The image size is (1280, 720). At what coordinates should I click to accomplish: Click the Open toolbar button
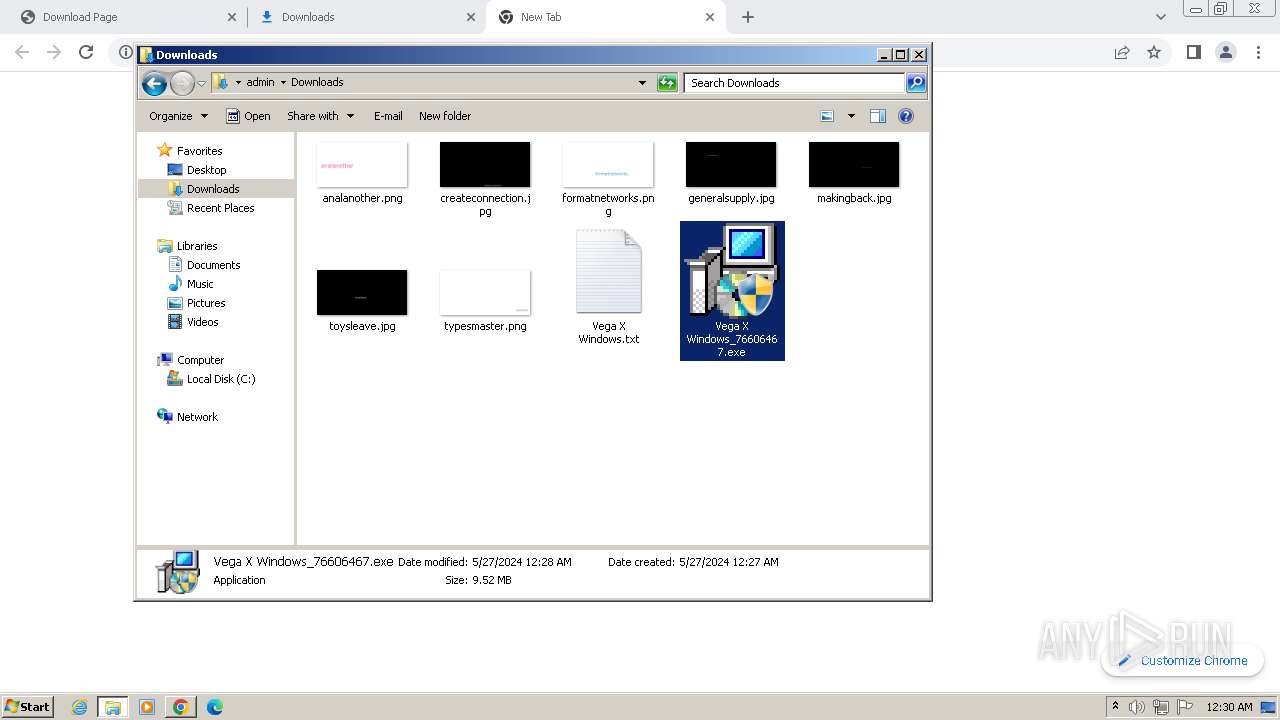(248, 116)
